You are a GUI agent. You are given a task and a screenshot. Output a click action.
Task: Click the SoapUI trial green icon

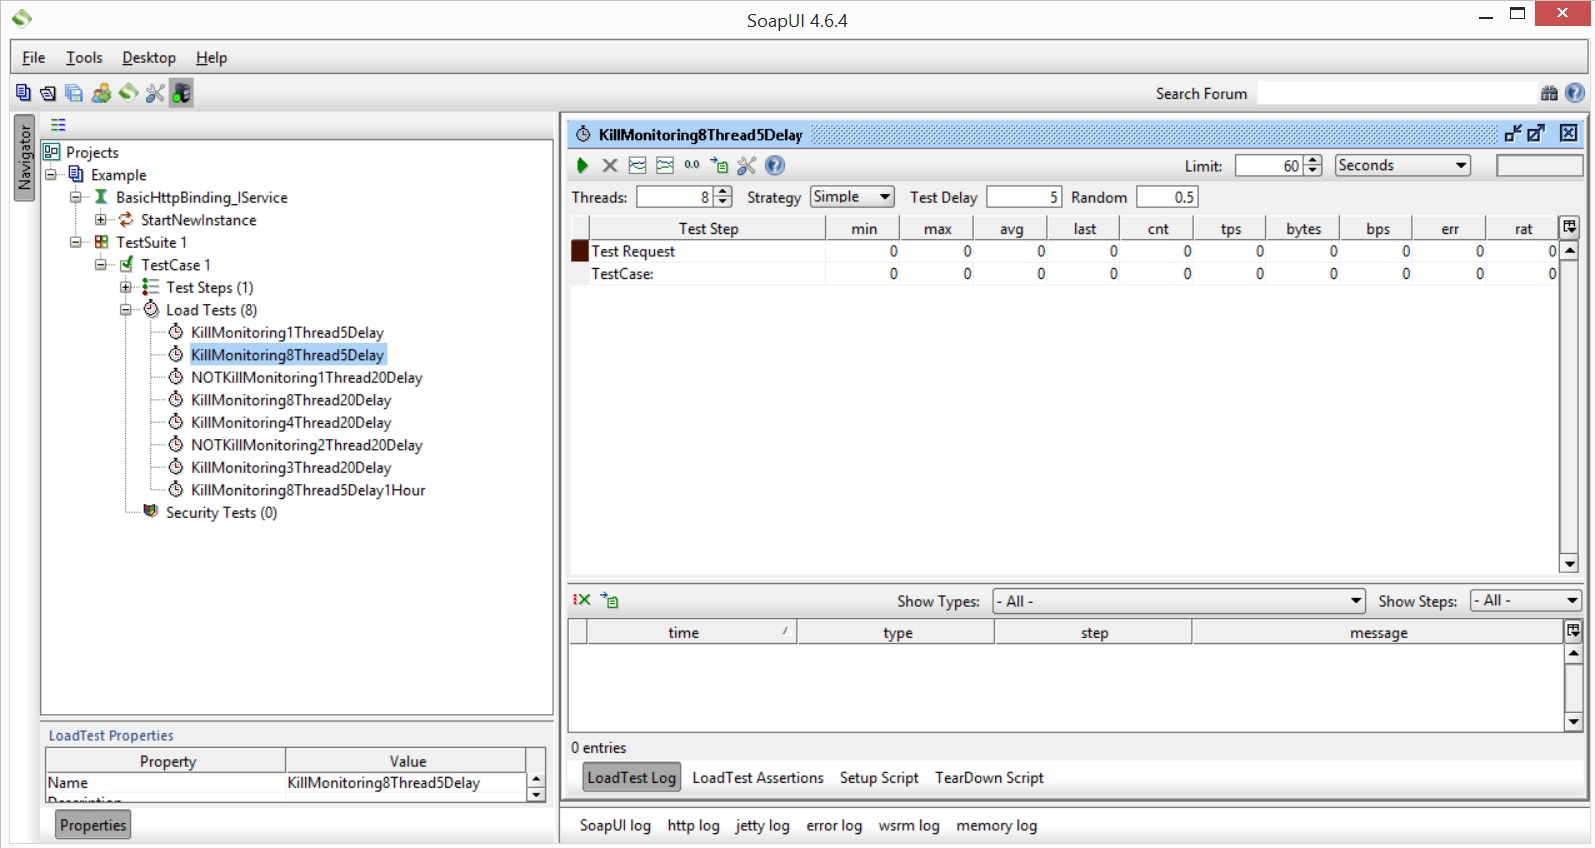tap(128, 93)
